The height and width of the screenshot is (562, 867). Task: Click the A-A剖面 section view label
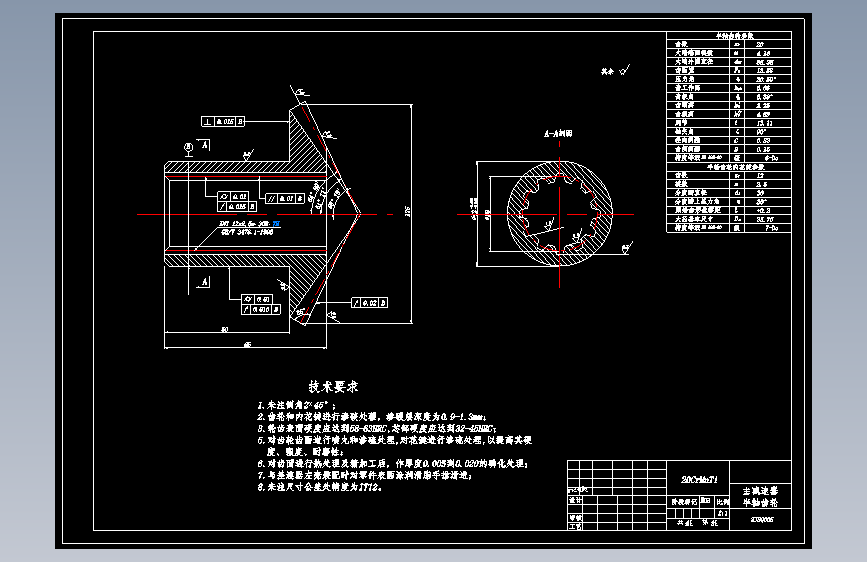tap(558, 133)
